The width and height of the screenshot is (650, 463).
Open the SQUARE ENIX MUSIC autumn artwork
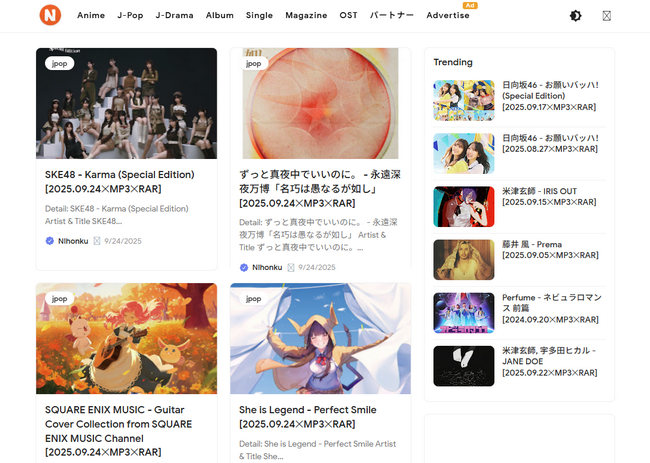click(126, 338)
